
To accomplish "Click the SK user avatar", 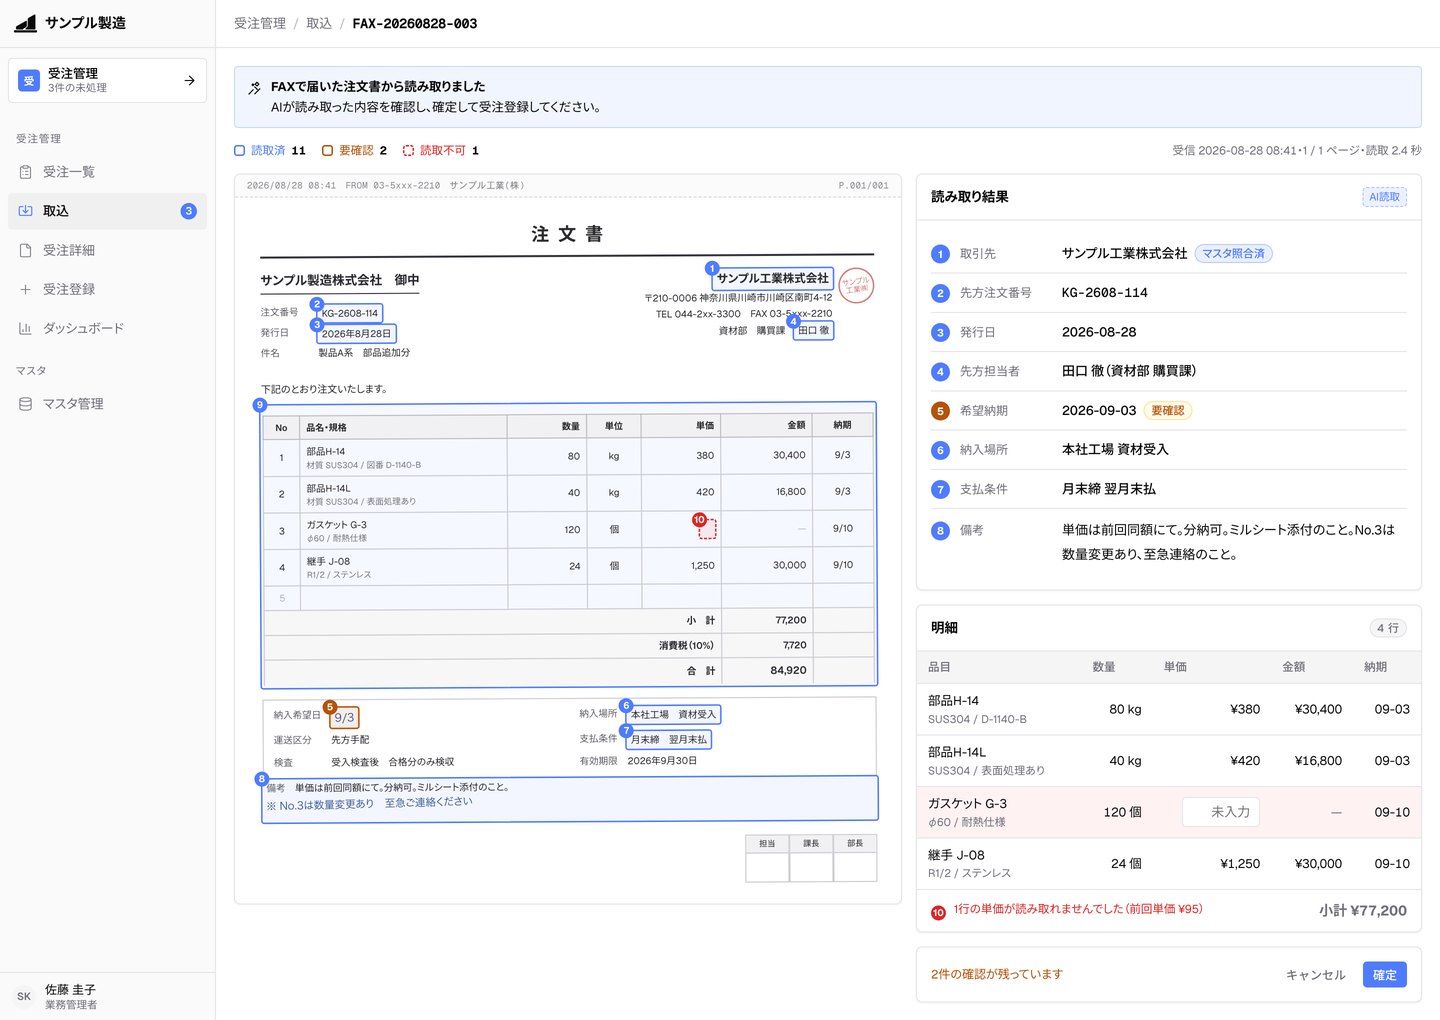I will (x=24, y=996).
